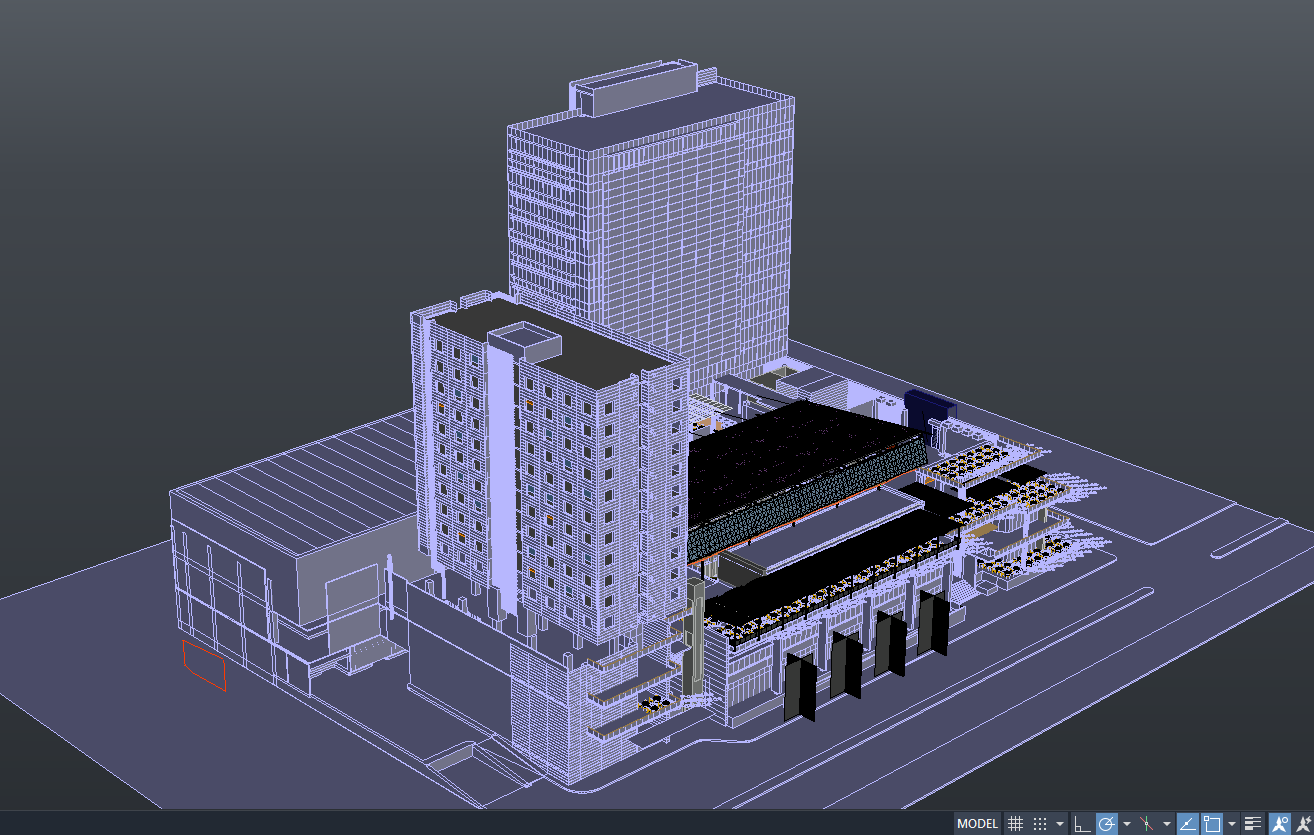This screenshot has width=1314, height=835.
Task: Click the Ortho mode icon
Action: [1082, 823]
